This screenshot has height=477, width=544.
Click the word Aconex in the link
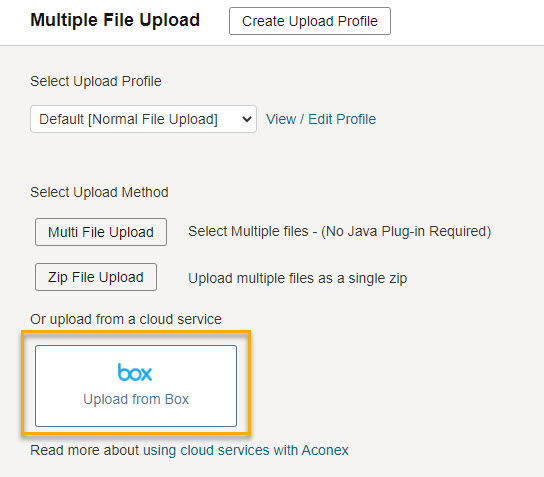[325, 450]
